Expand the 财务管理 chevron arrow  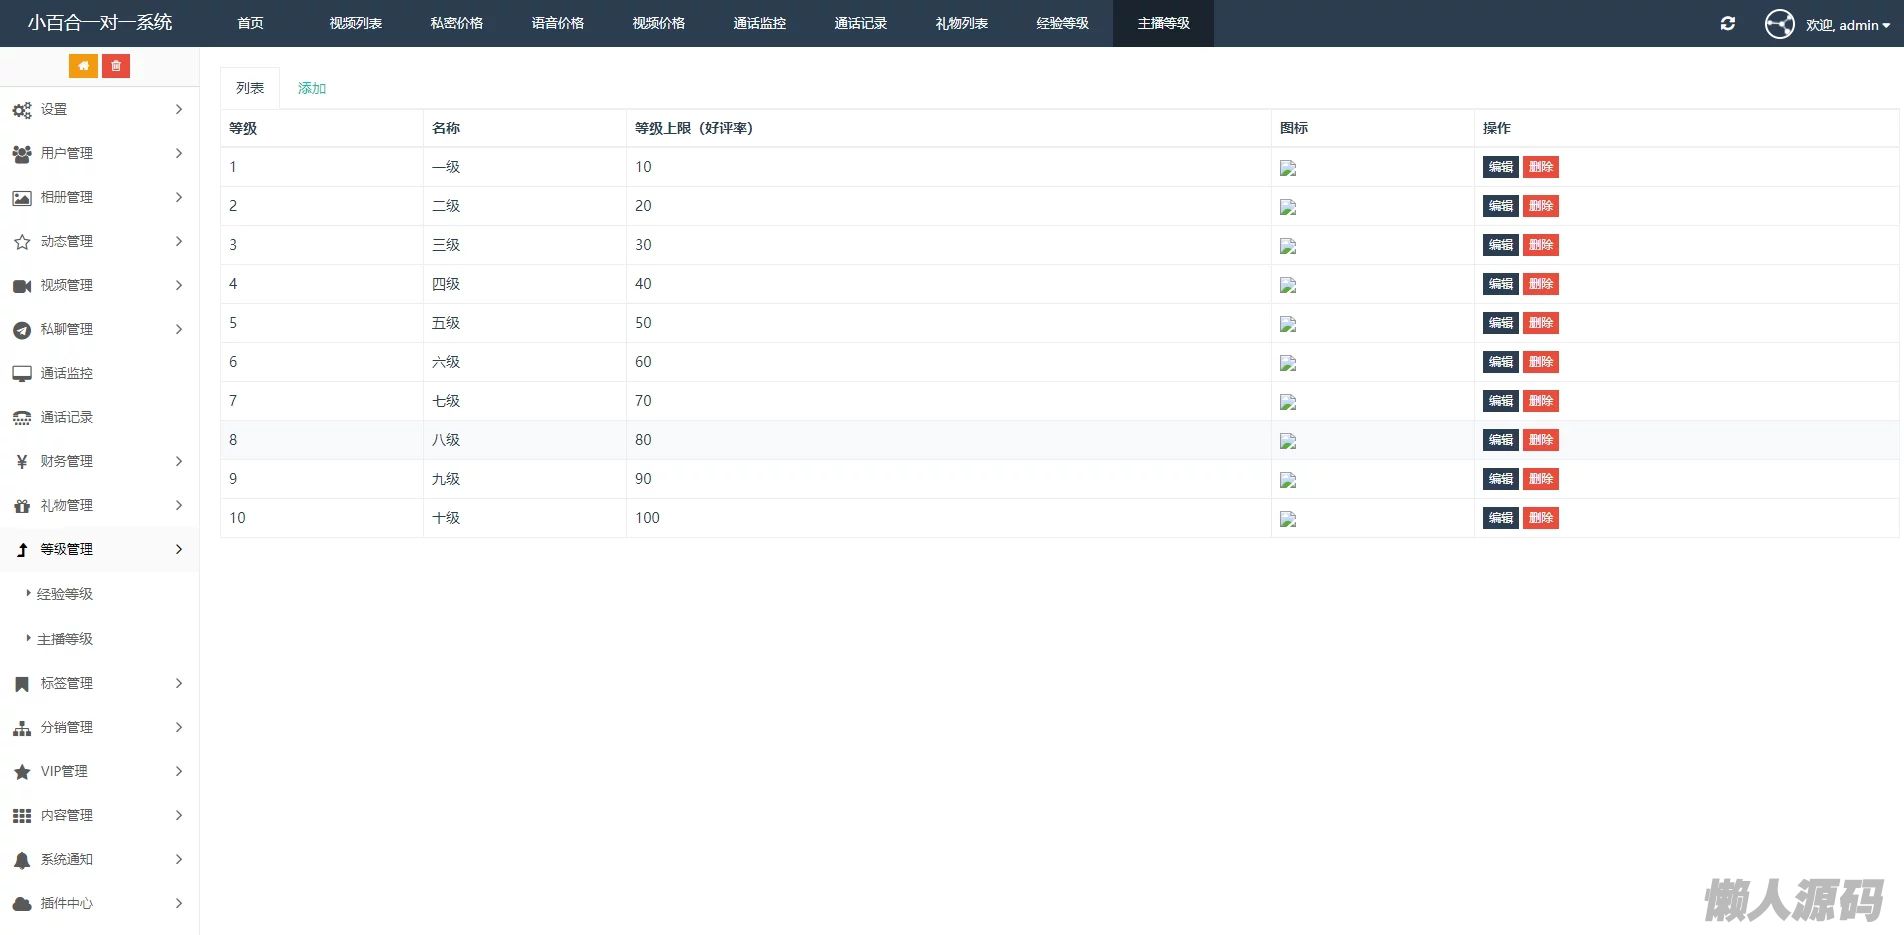click(x=179, y=461)
